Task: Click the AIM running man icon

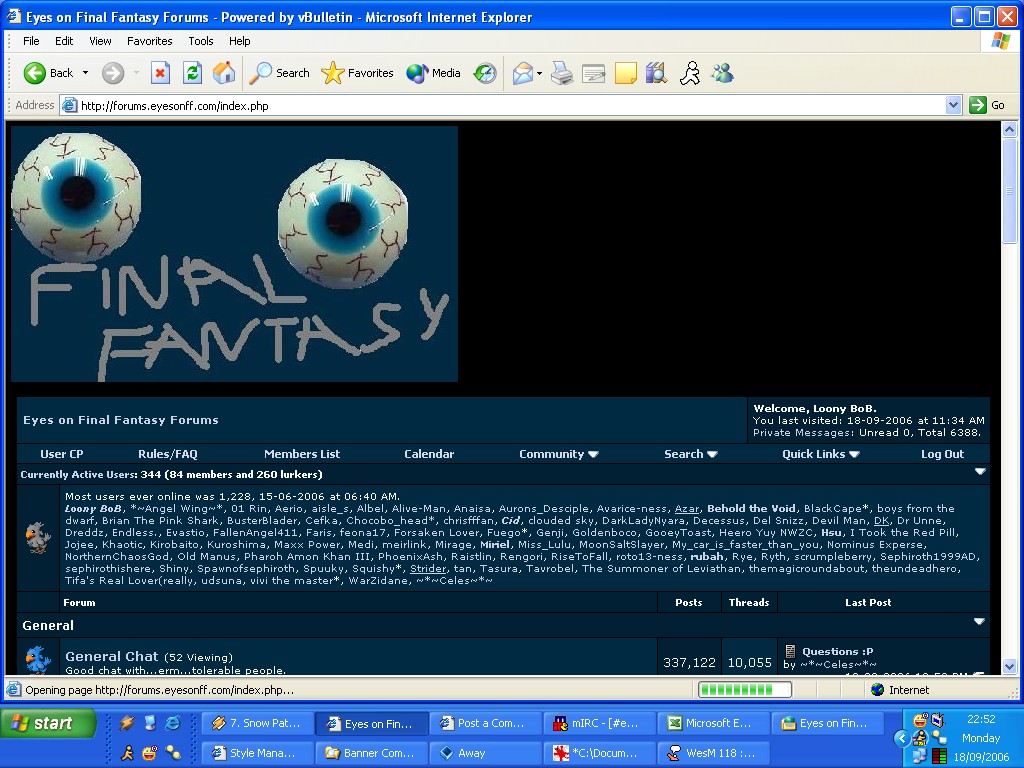Action: 690,73
